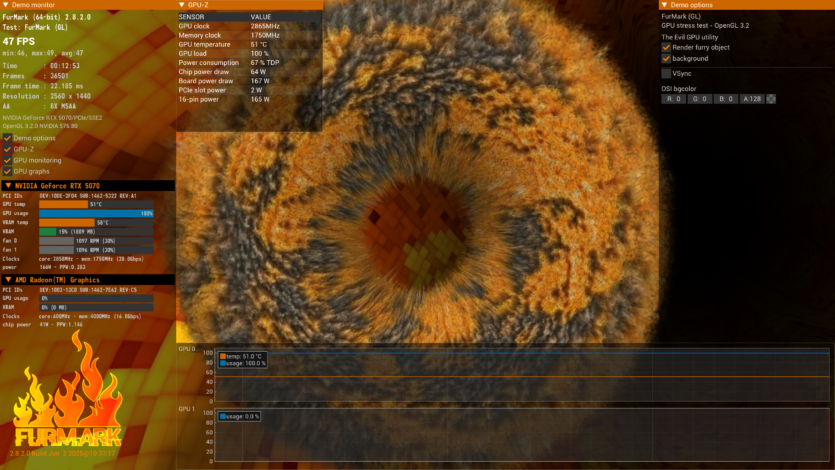Uncheck the Demo options checkbox in Demo monitor
This screenshot has width=835, height=470.
7,138
